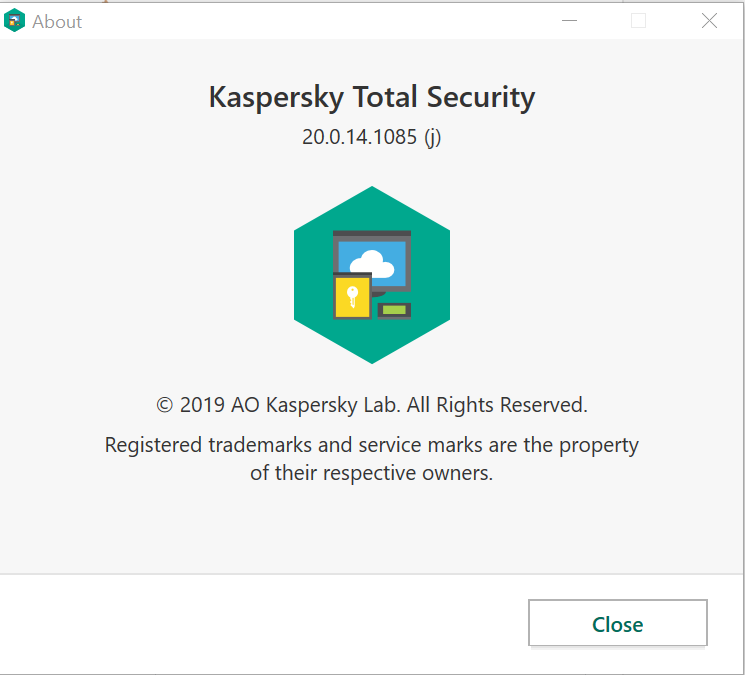Viewport: 745px width, 675px height.
Task: Click the © copyright symbol
Action: [x=165, y=405]
